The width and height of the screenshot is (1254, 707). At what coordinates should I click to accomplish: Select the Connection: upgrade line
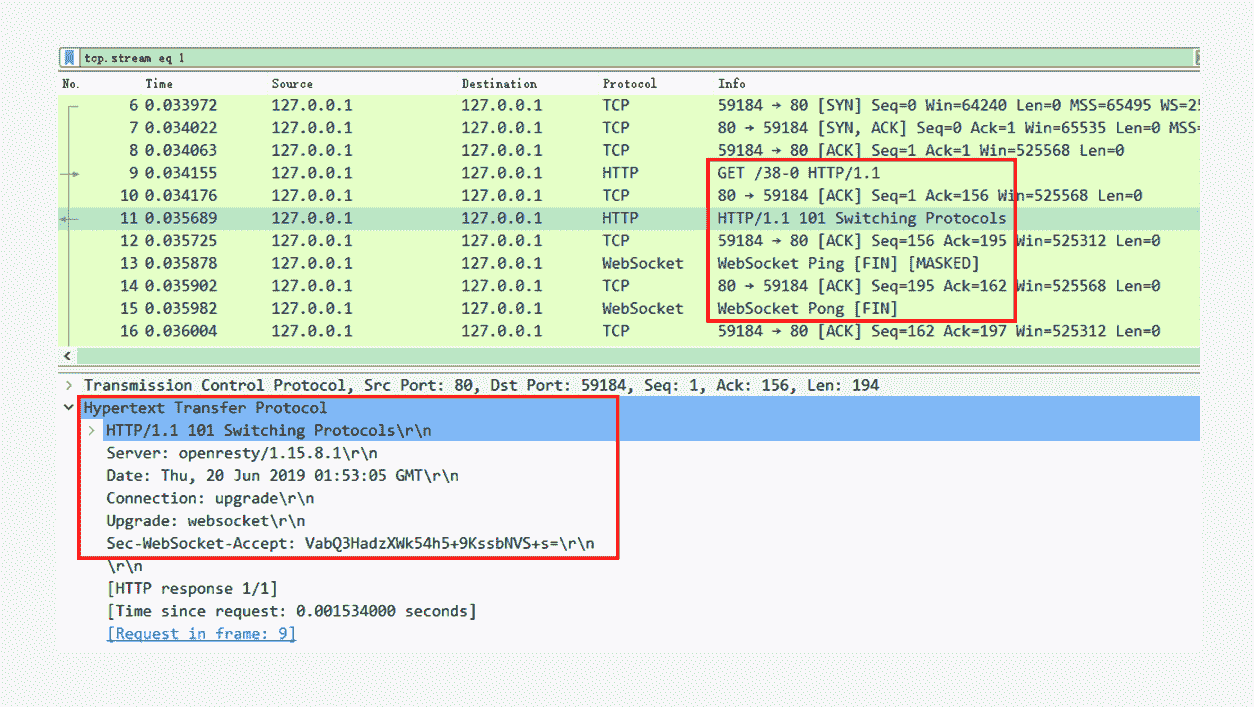click(211, 498)
